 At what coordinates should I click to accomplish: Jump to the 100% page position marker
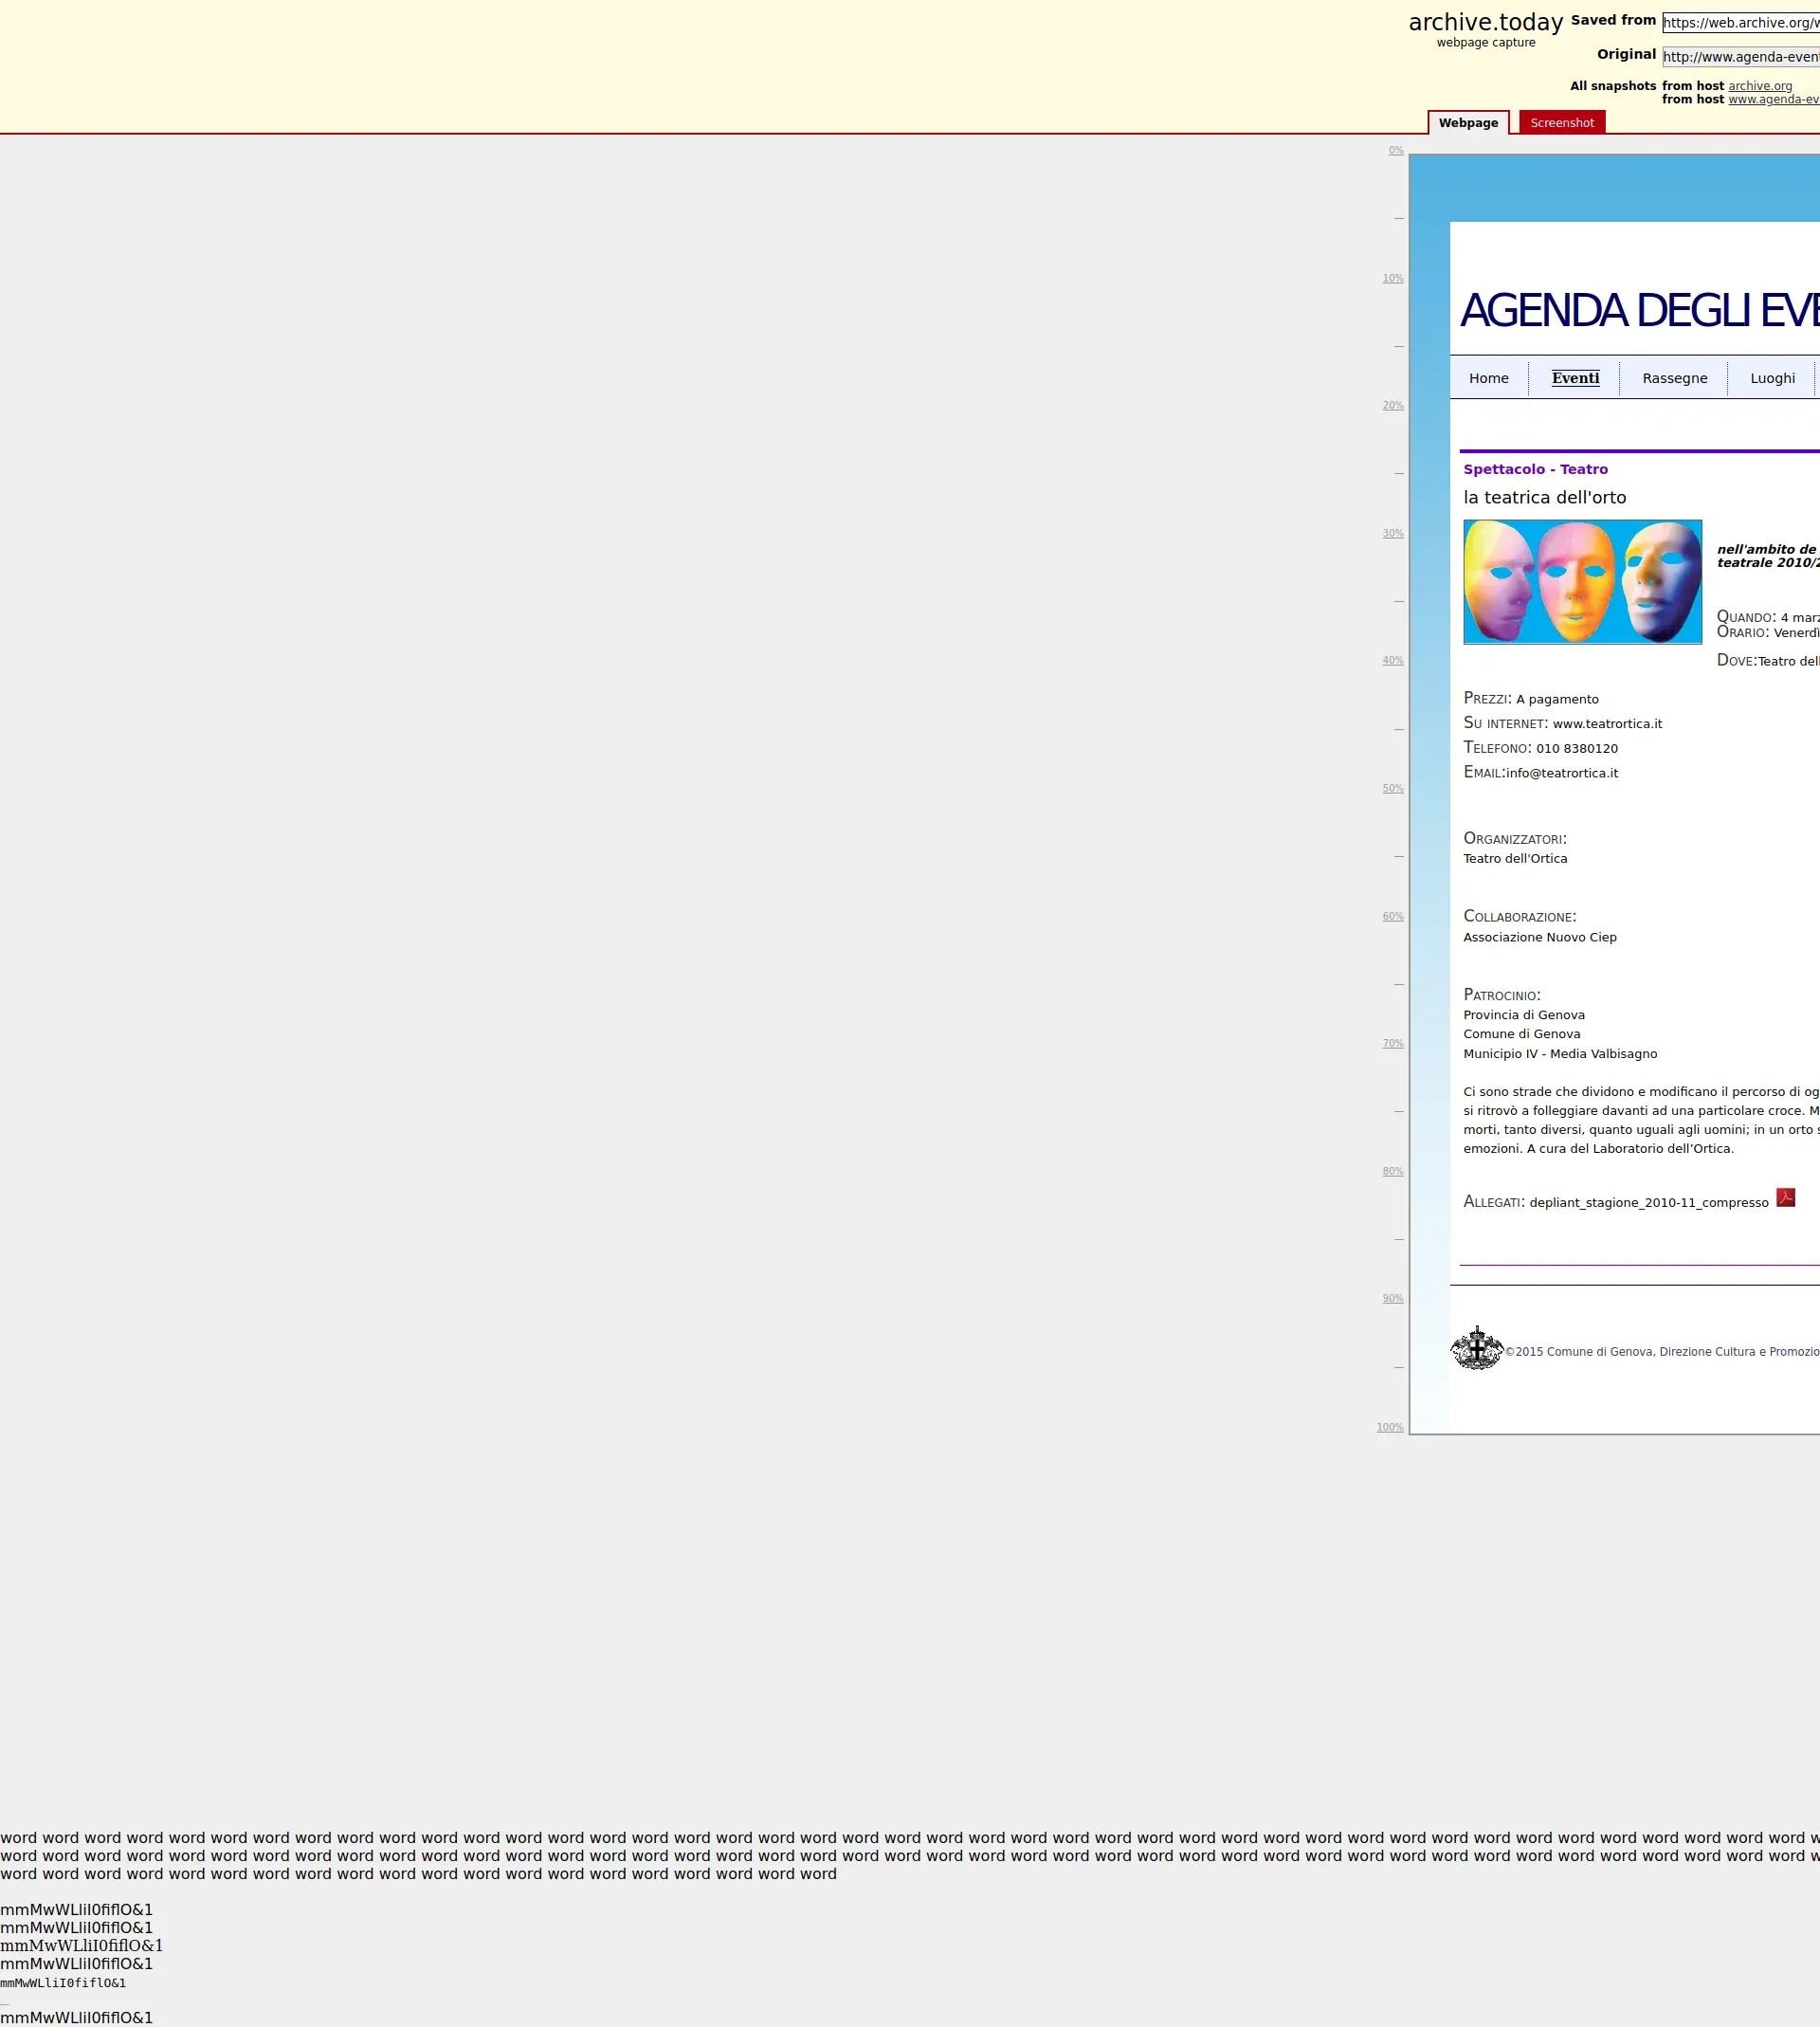tap(1389, 1428)
